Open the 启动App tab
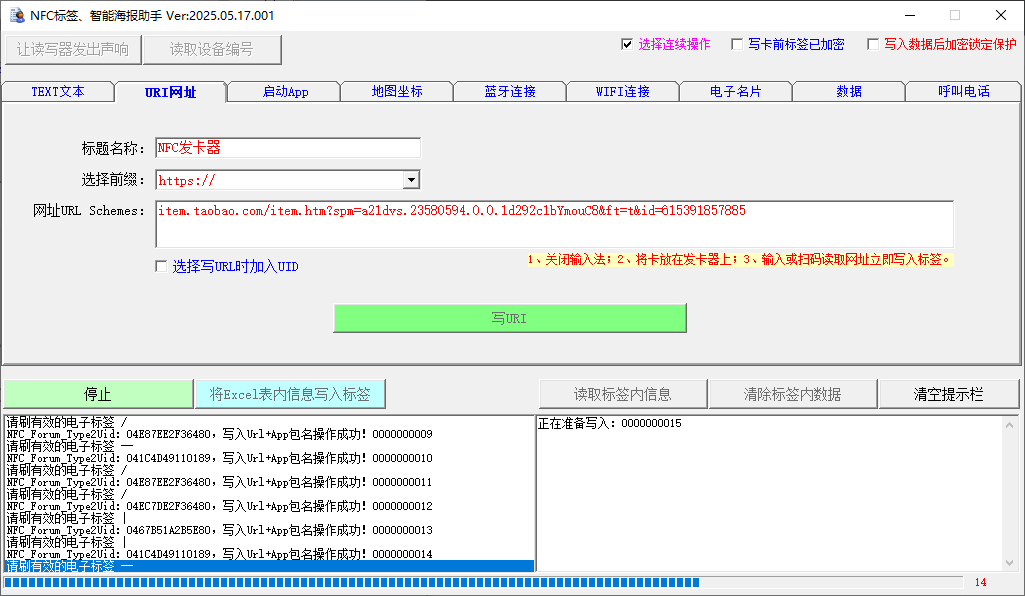 point(285,92)
